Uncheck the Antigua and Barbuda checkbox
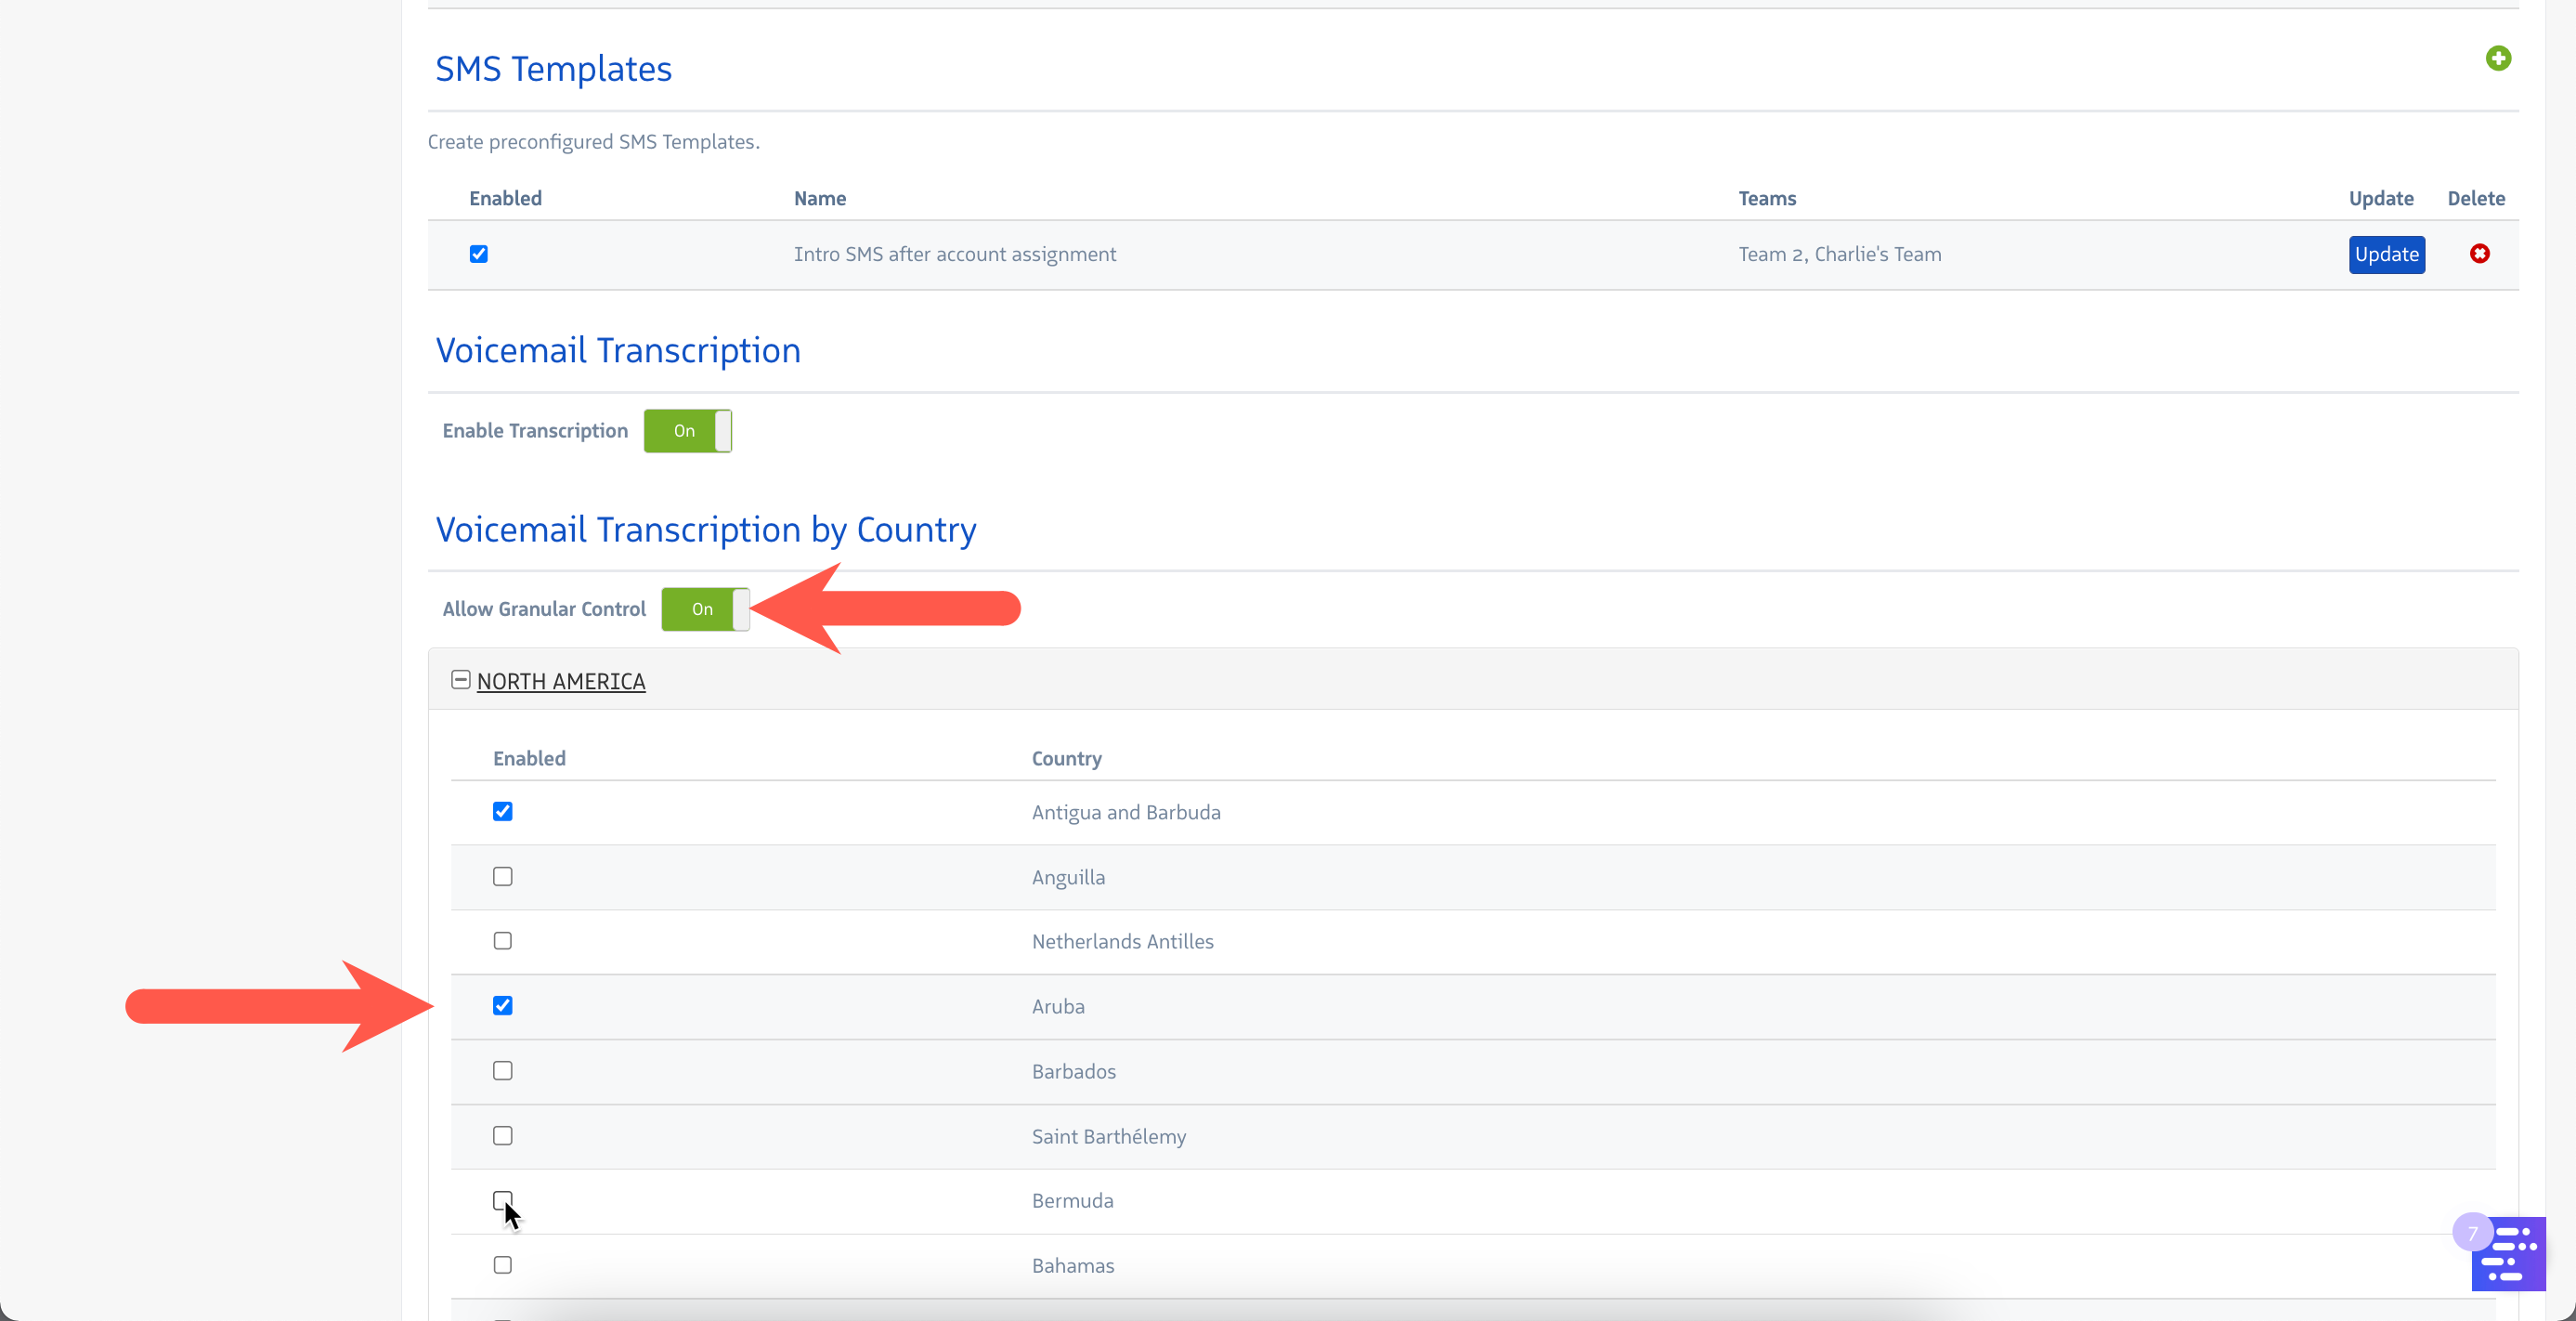This screenshot has width=2576, height=1321. coord(503,811)
